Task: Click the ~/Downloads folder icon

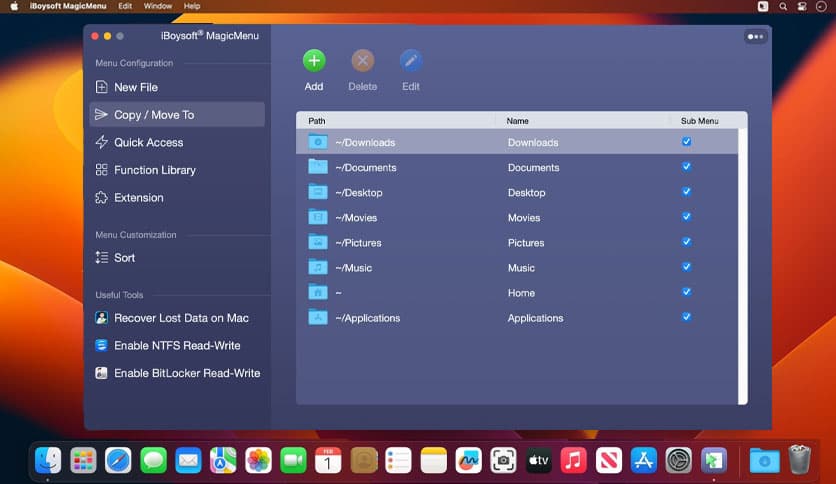Action: [318, 142]
